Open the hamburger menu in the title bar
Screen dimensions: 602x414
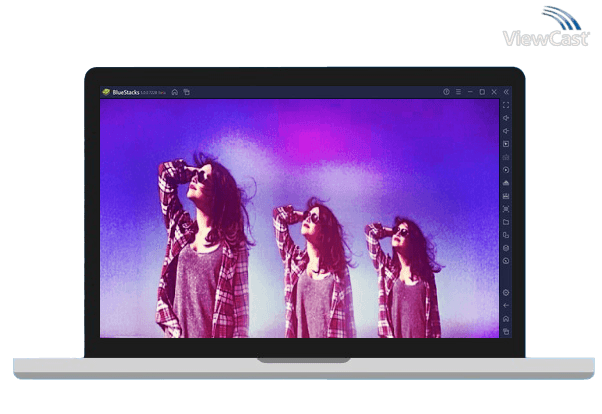click(458, 92)
